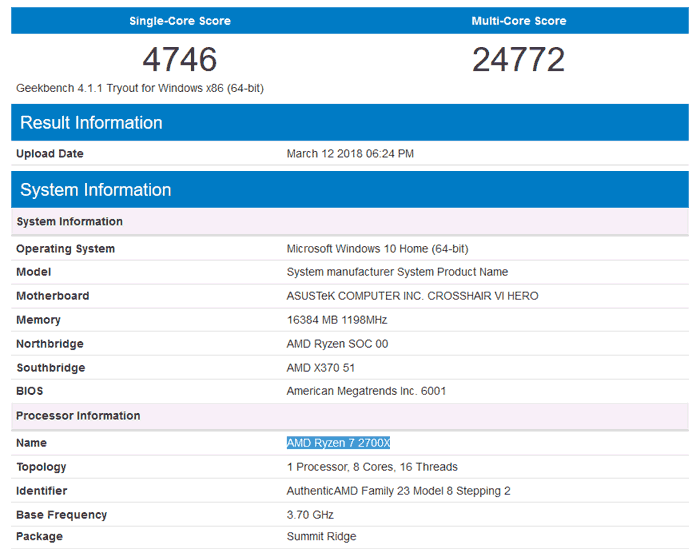Screen dimensions: 700x553
Task: Click the AMD X370 51 southbridge value
Action: (x=319, y=368)
